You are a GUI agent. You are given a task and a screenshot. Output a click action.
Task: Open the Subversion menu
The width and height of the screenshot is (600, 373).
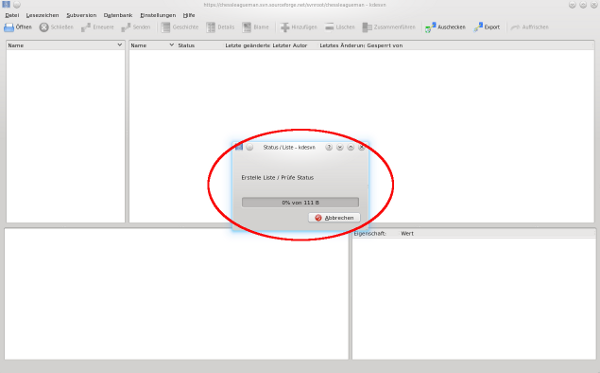81,15
